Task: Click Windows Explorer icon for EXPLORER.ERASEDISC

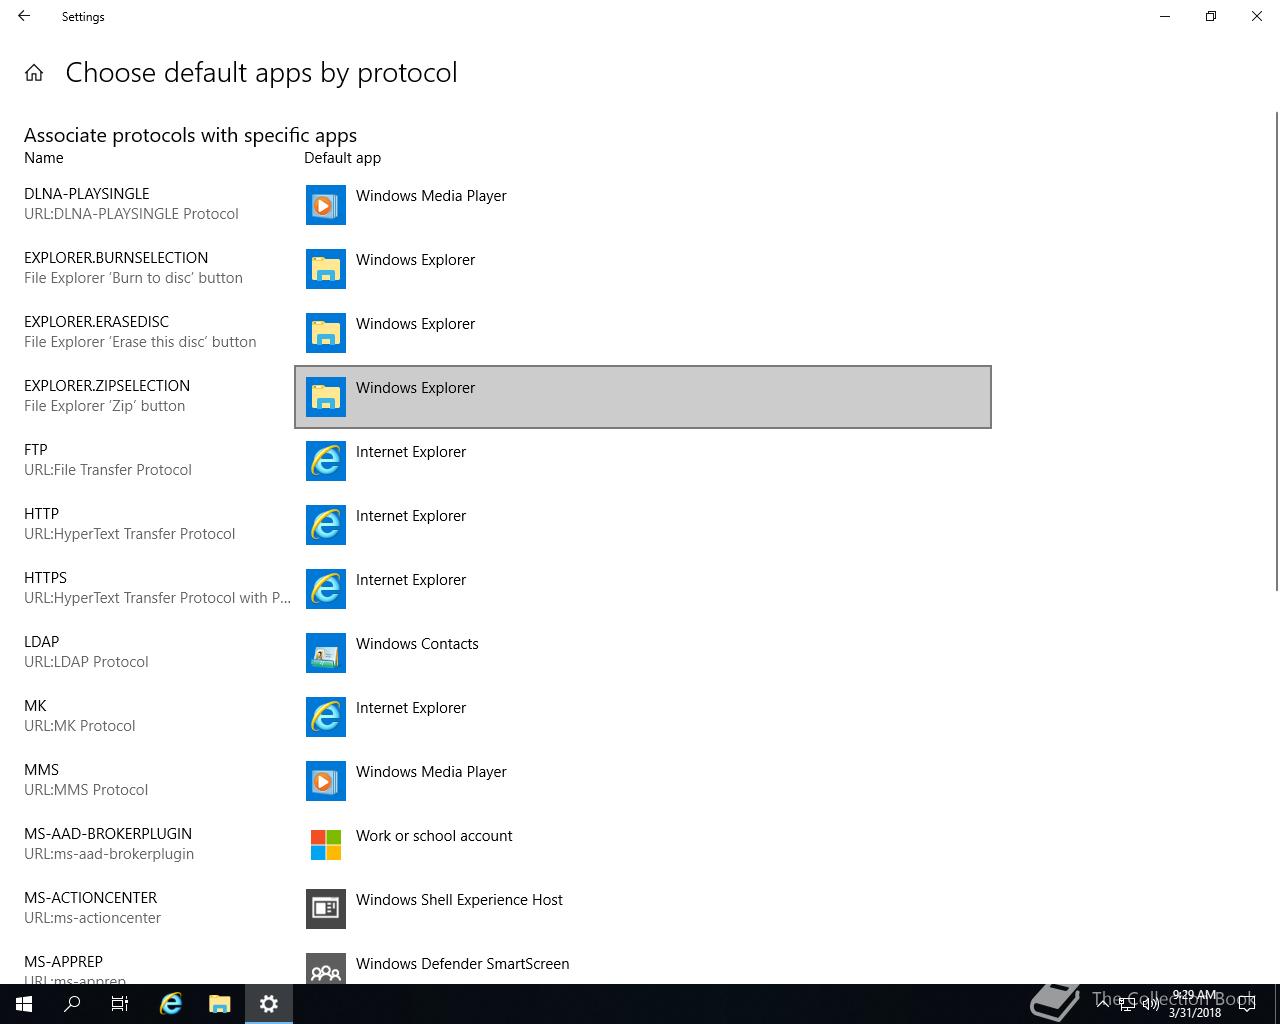Action: click(x=326, y=333)
